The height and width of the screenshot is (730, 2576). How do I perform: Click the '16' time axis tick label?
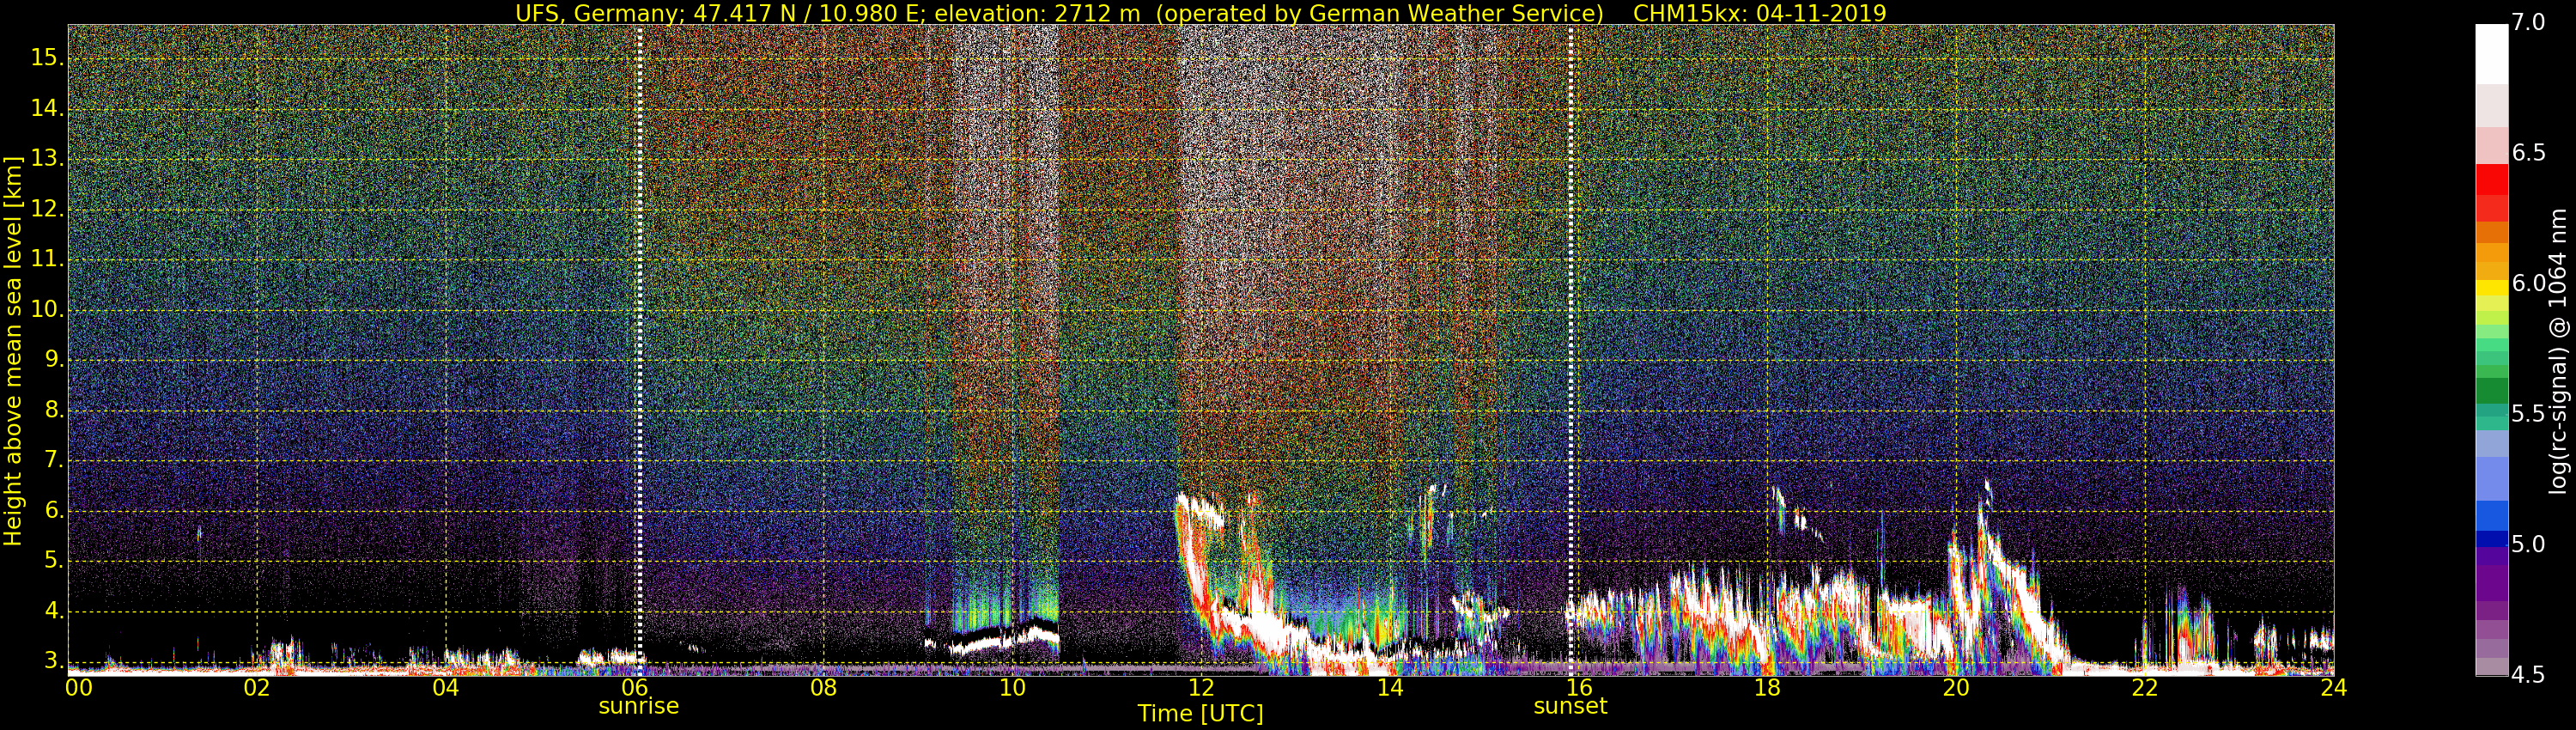click(1579, 687)
